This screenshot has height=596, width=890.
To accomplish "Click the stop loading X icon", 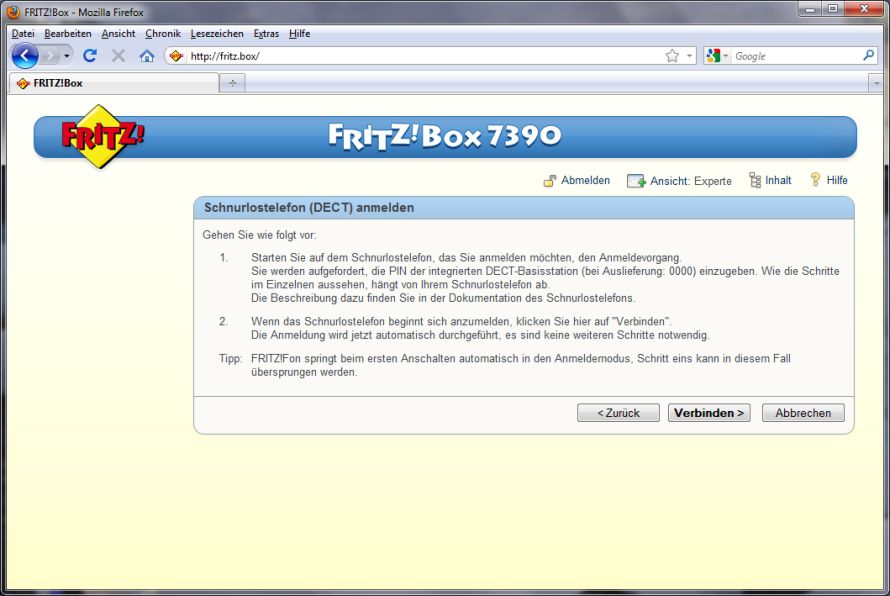I will pos(118,56).
